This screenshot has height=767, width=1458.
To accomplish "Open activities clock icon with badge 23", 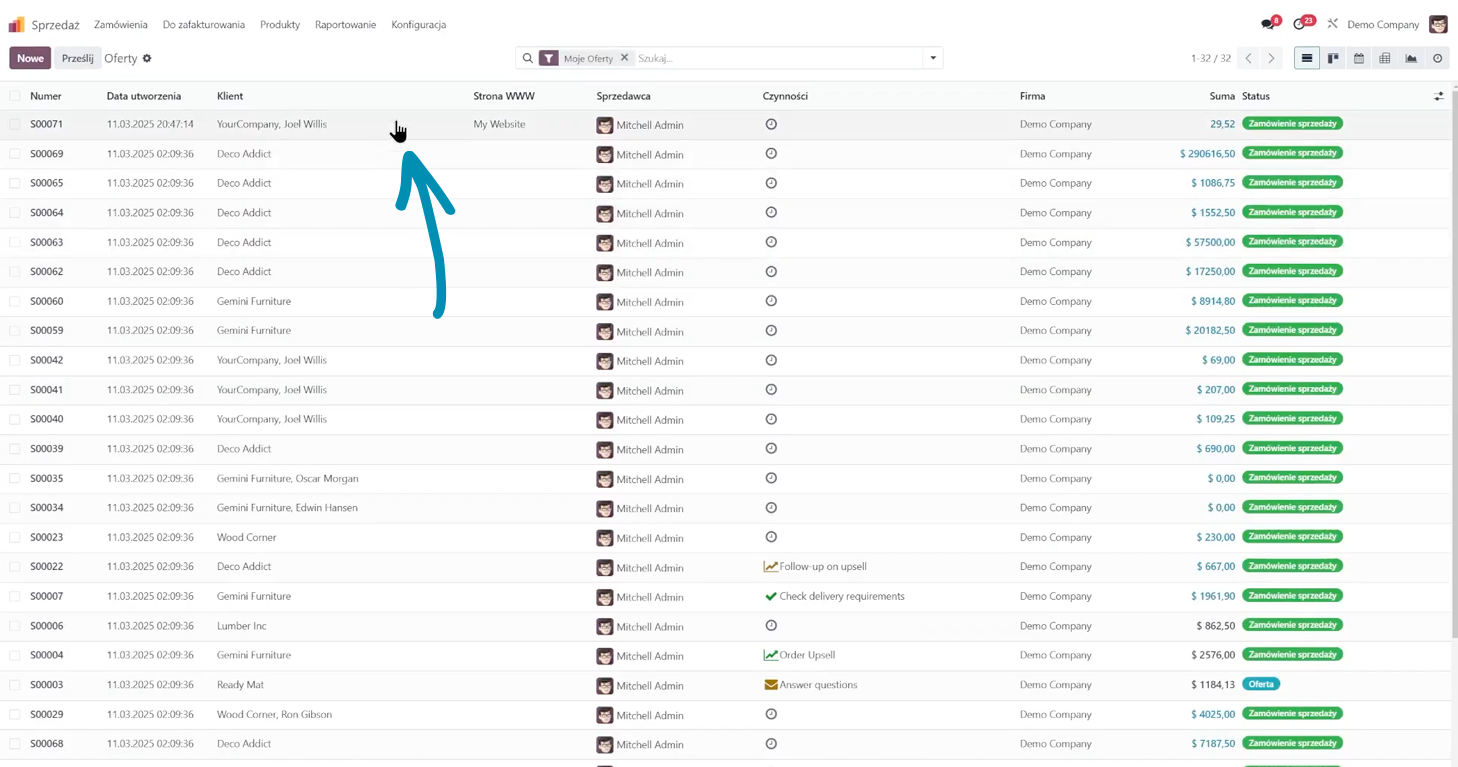I will tap(1299, 24).
